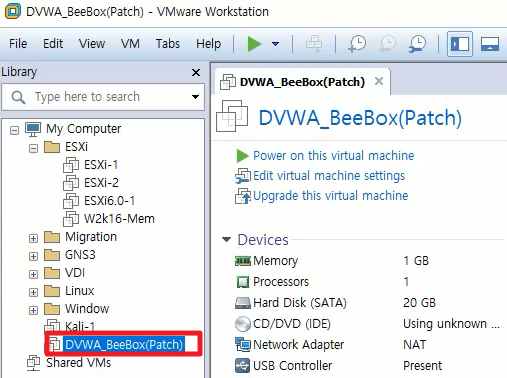507x378 pixels.
Task: Close the Library panel
Action: coord(196,72)
